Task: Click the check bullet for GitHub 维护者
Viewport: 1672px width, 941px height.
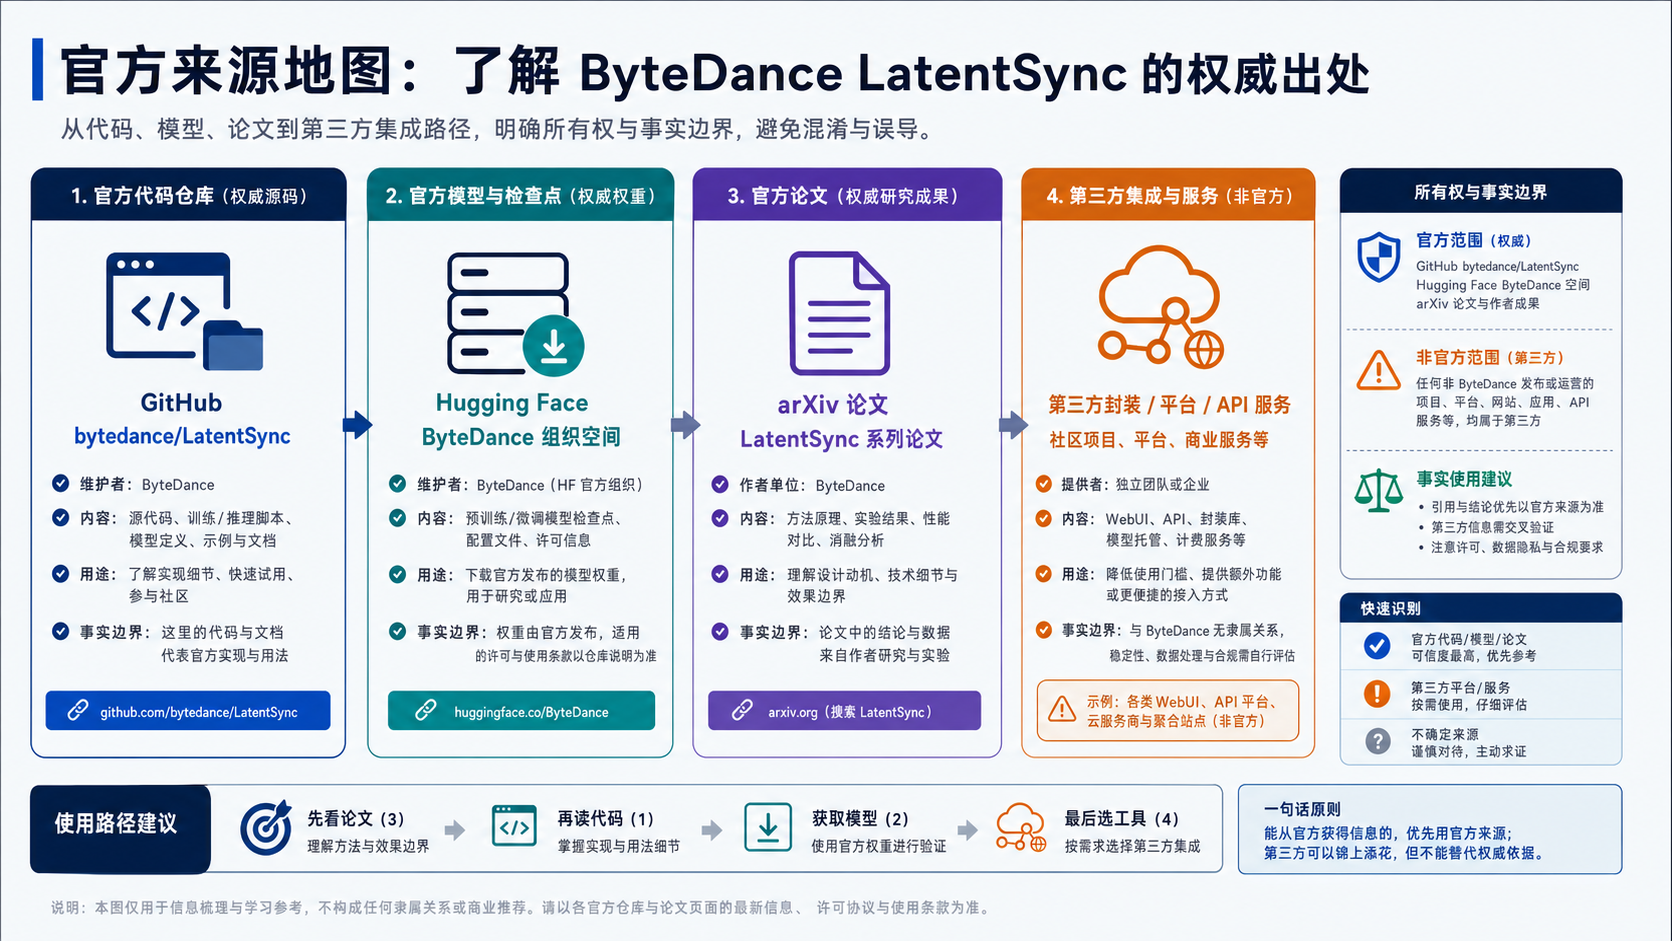Action: (61, 483)
